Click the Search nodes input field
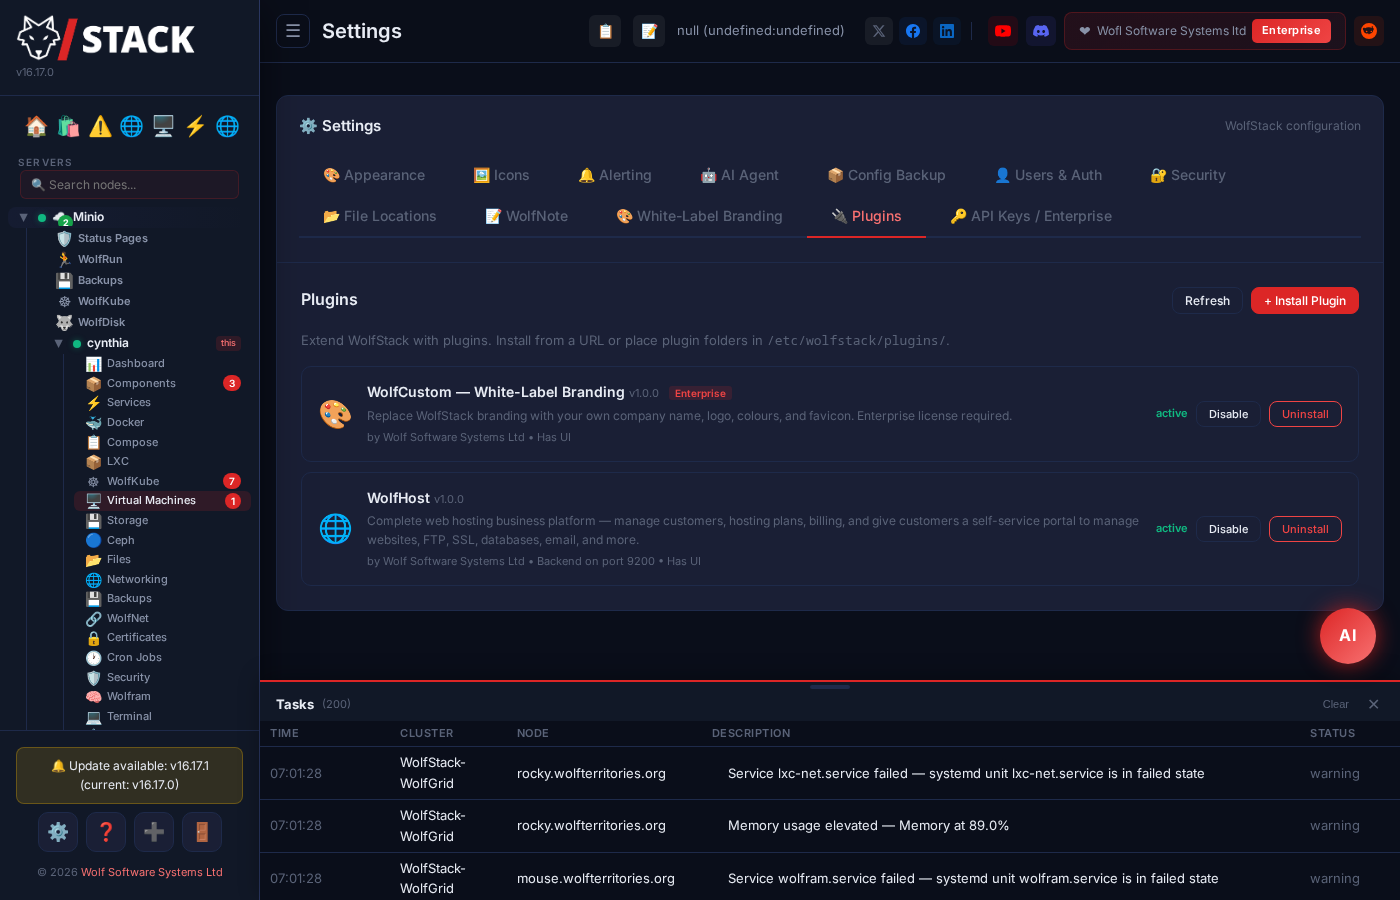The height and width of the screenshot is (900, 1400). [129, 184]
